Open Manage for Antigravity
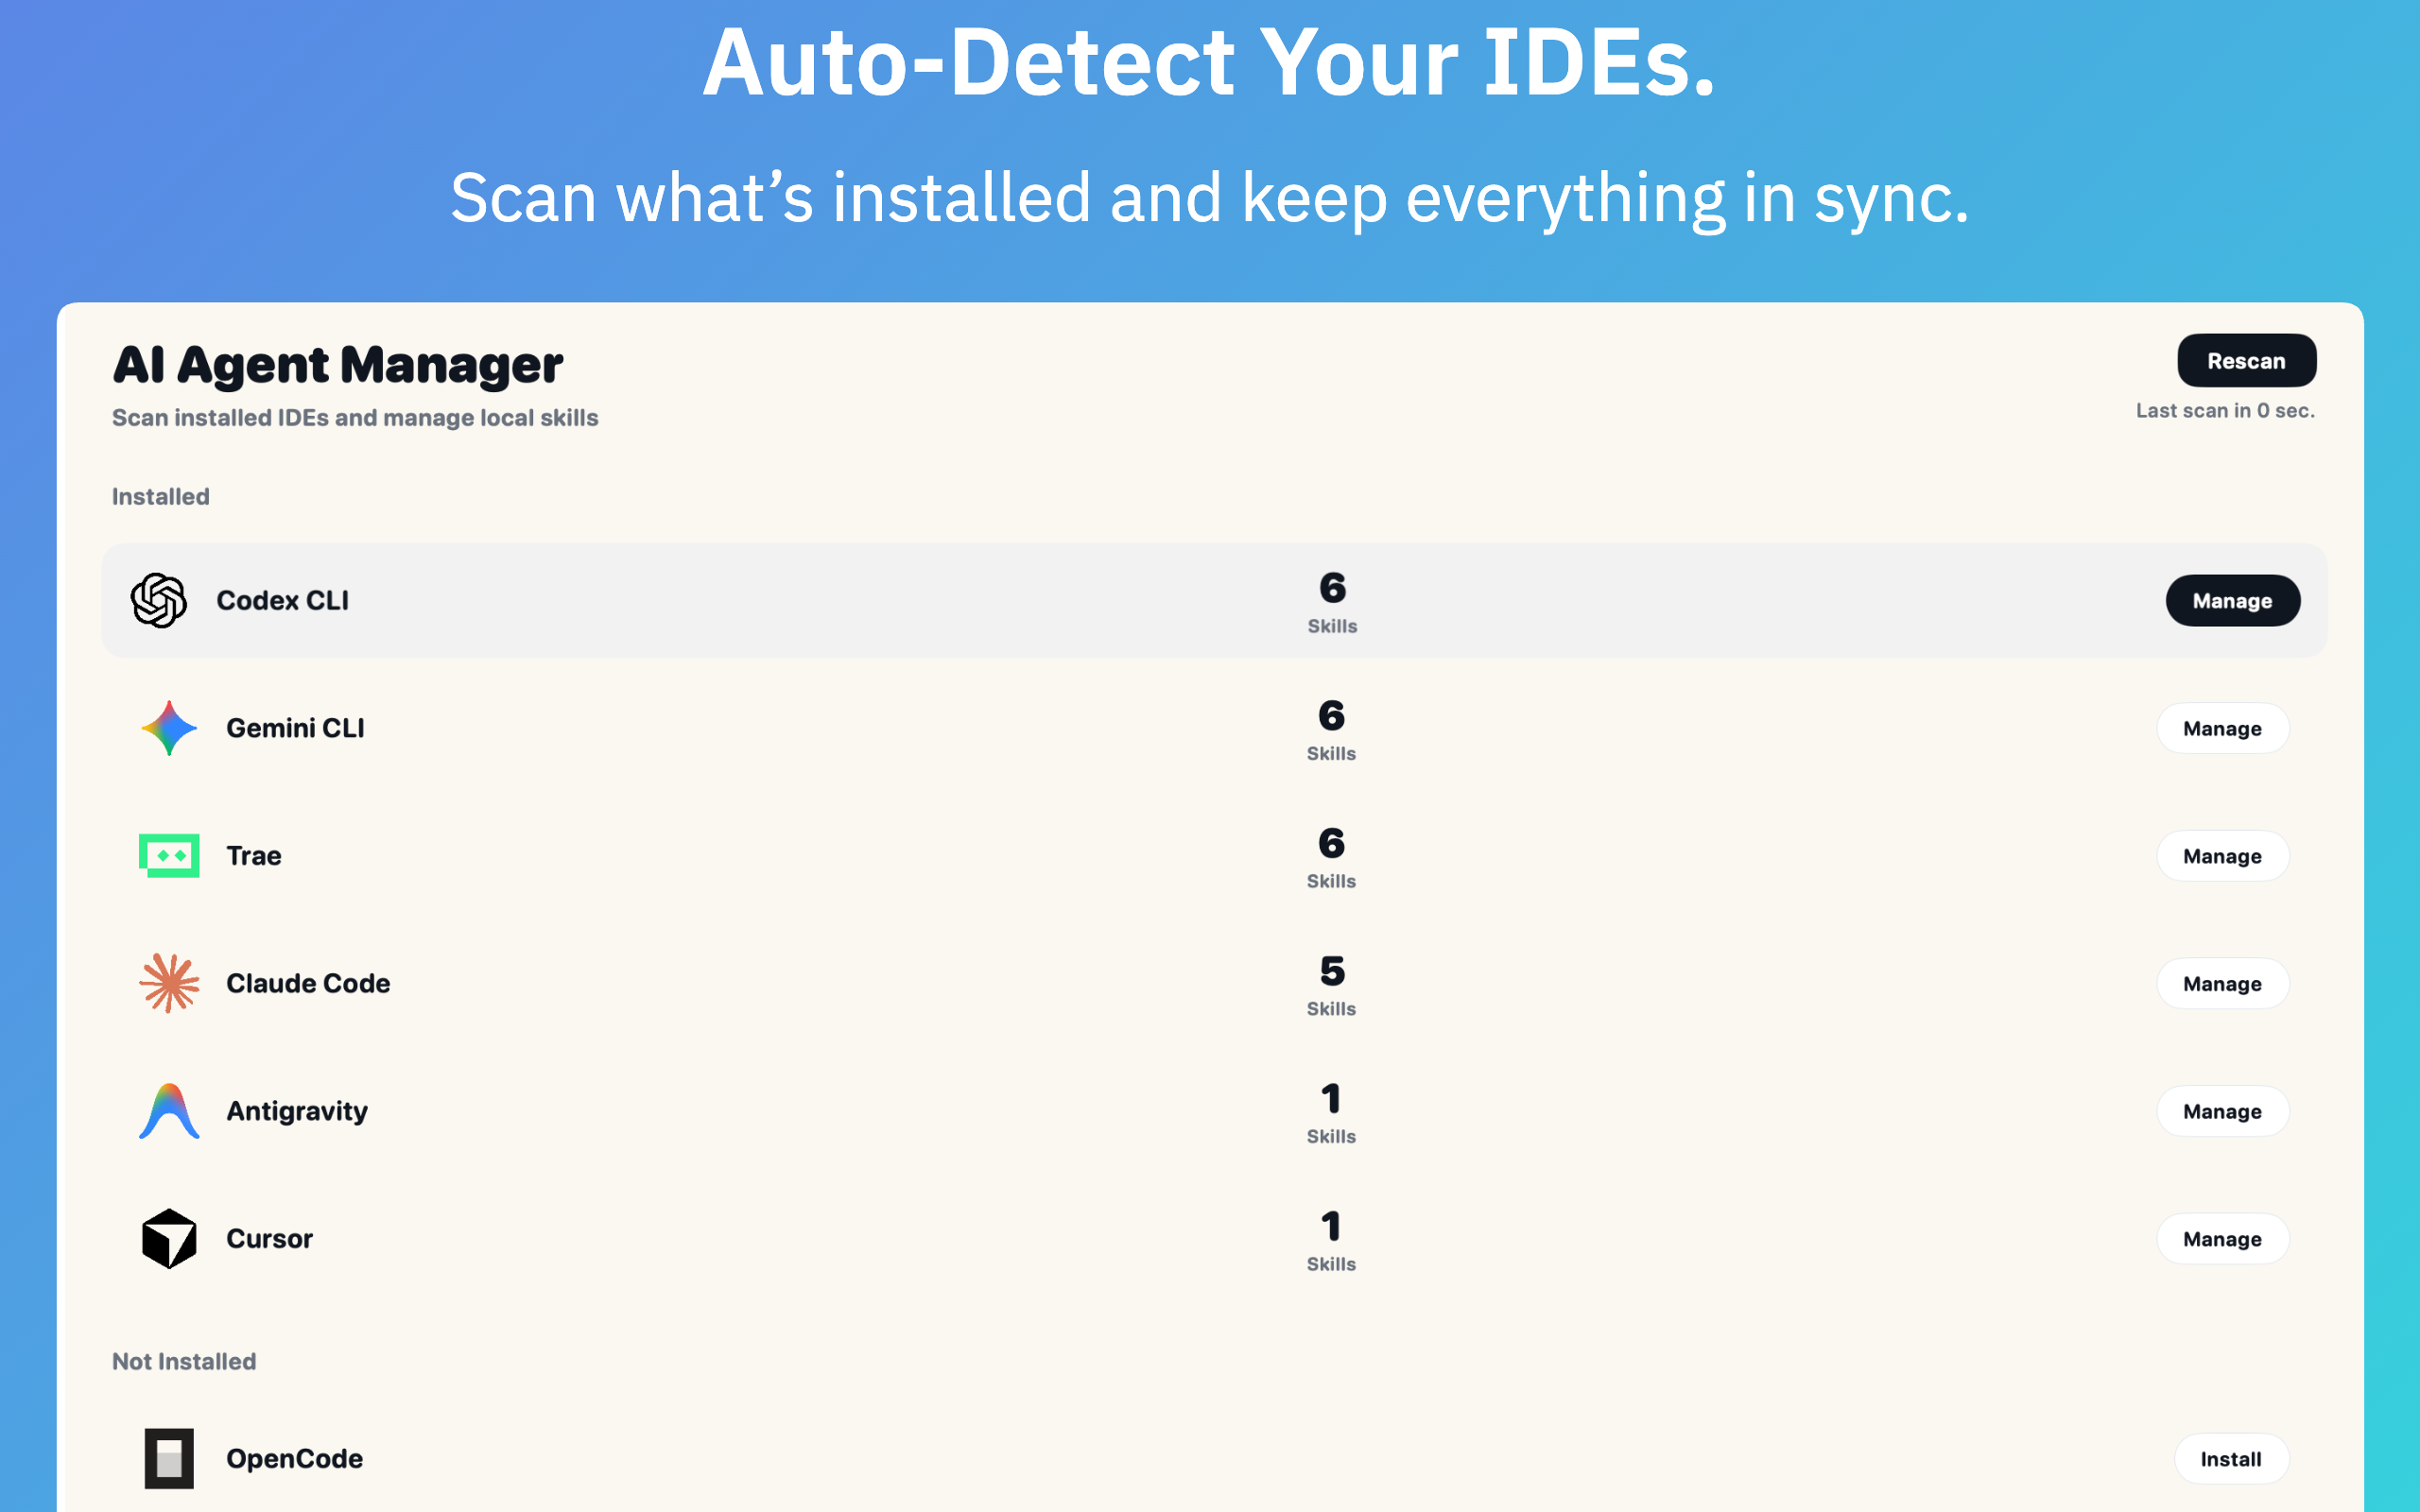 [x=2222, y=1112]
